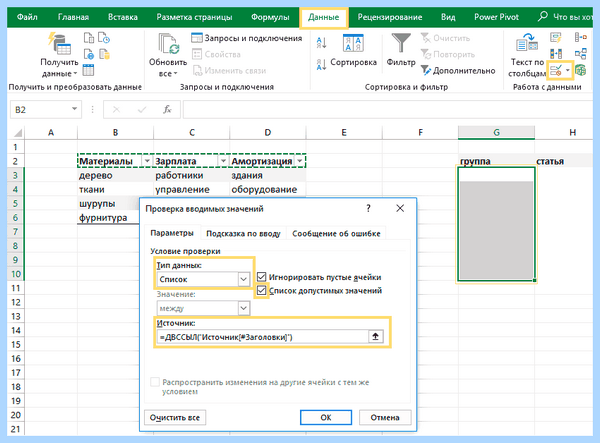Toggle Список допустимых значений checkbox
600x443 pixels.
261,291
